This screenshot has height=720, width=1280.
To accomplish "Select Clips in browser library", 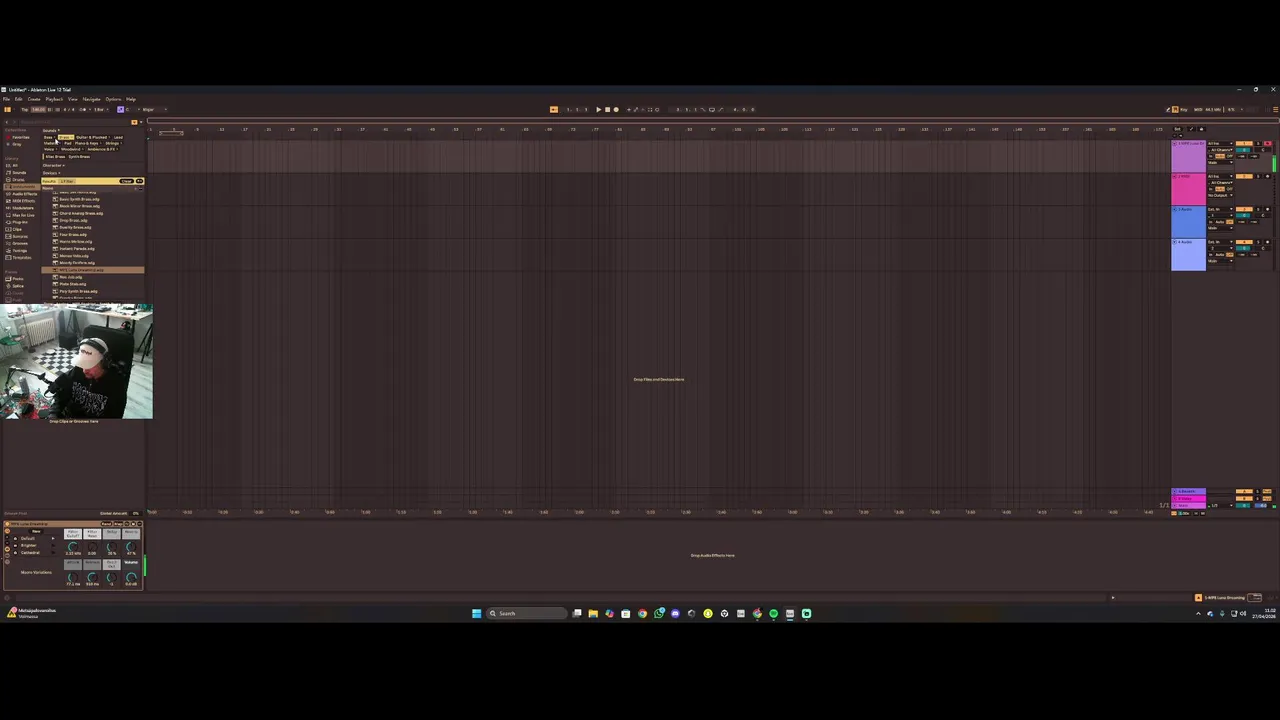I will click(15, 229).
